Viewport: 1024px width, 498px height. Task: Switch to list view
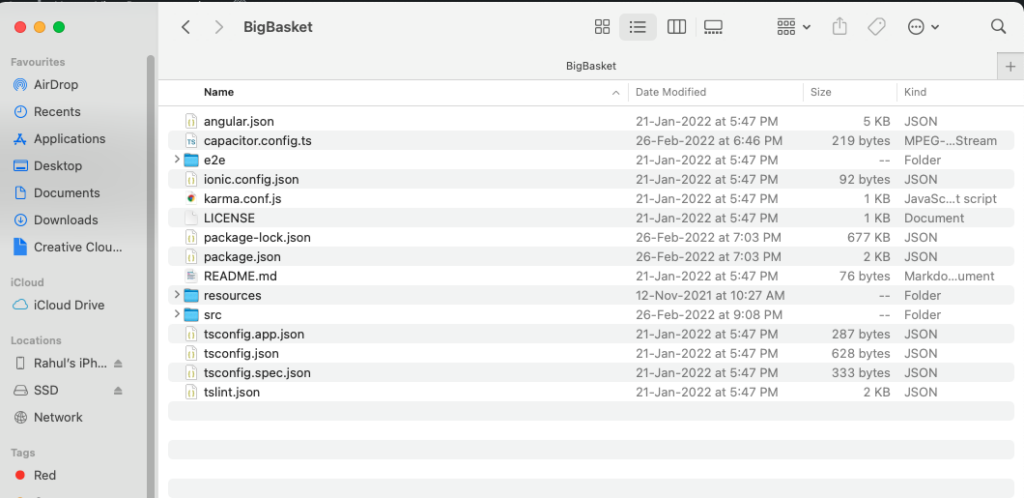[x=637, y=27]
